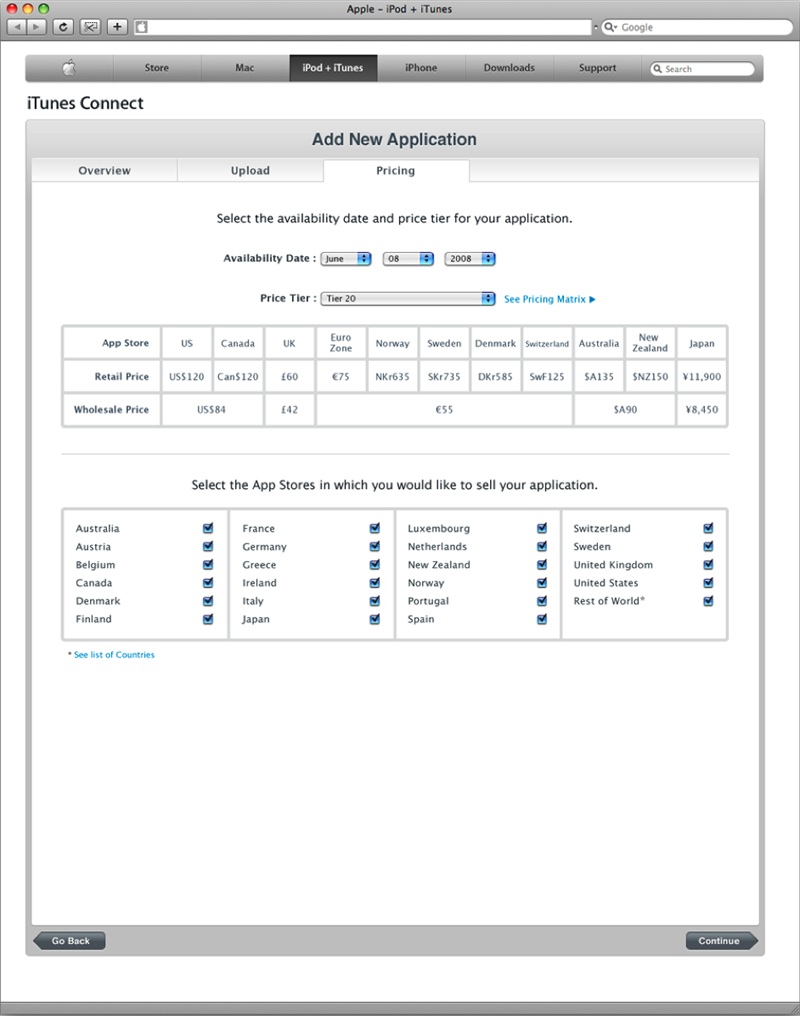Click the Apple logo in navigation bar
This screenshot has width=800, height=1016.
point(69,67)
